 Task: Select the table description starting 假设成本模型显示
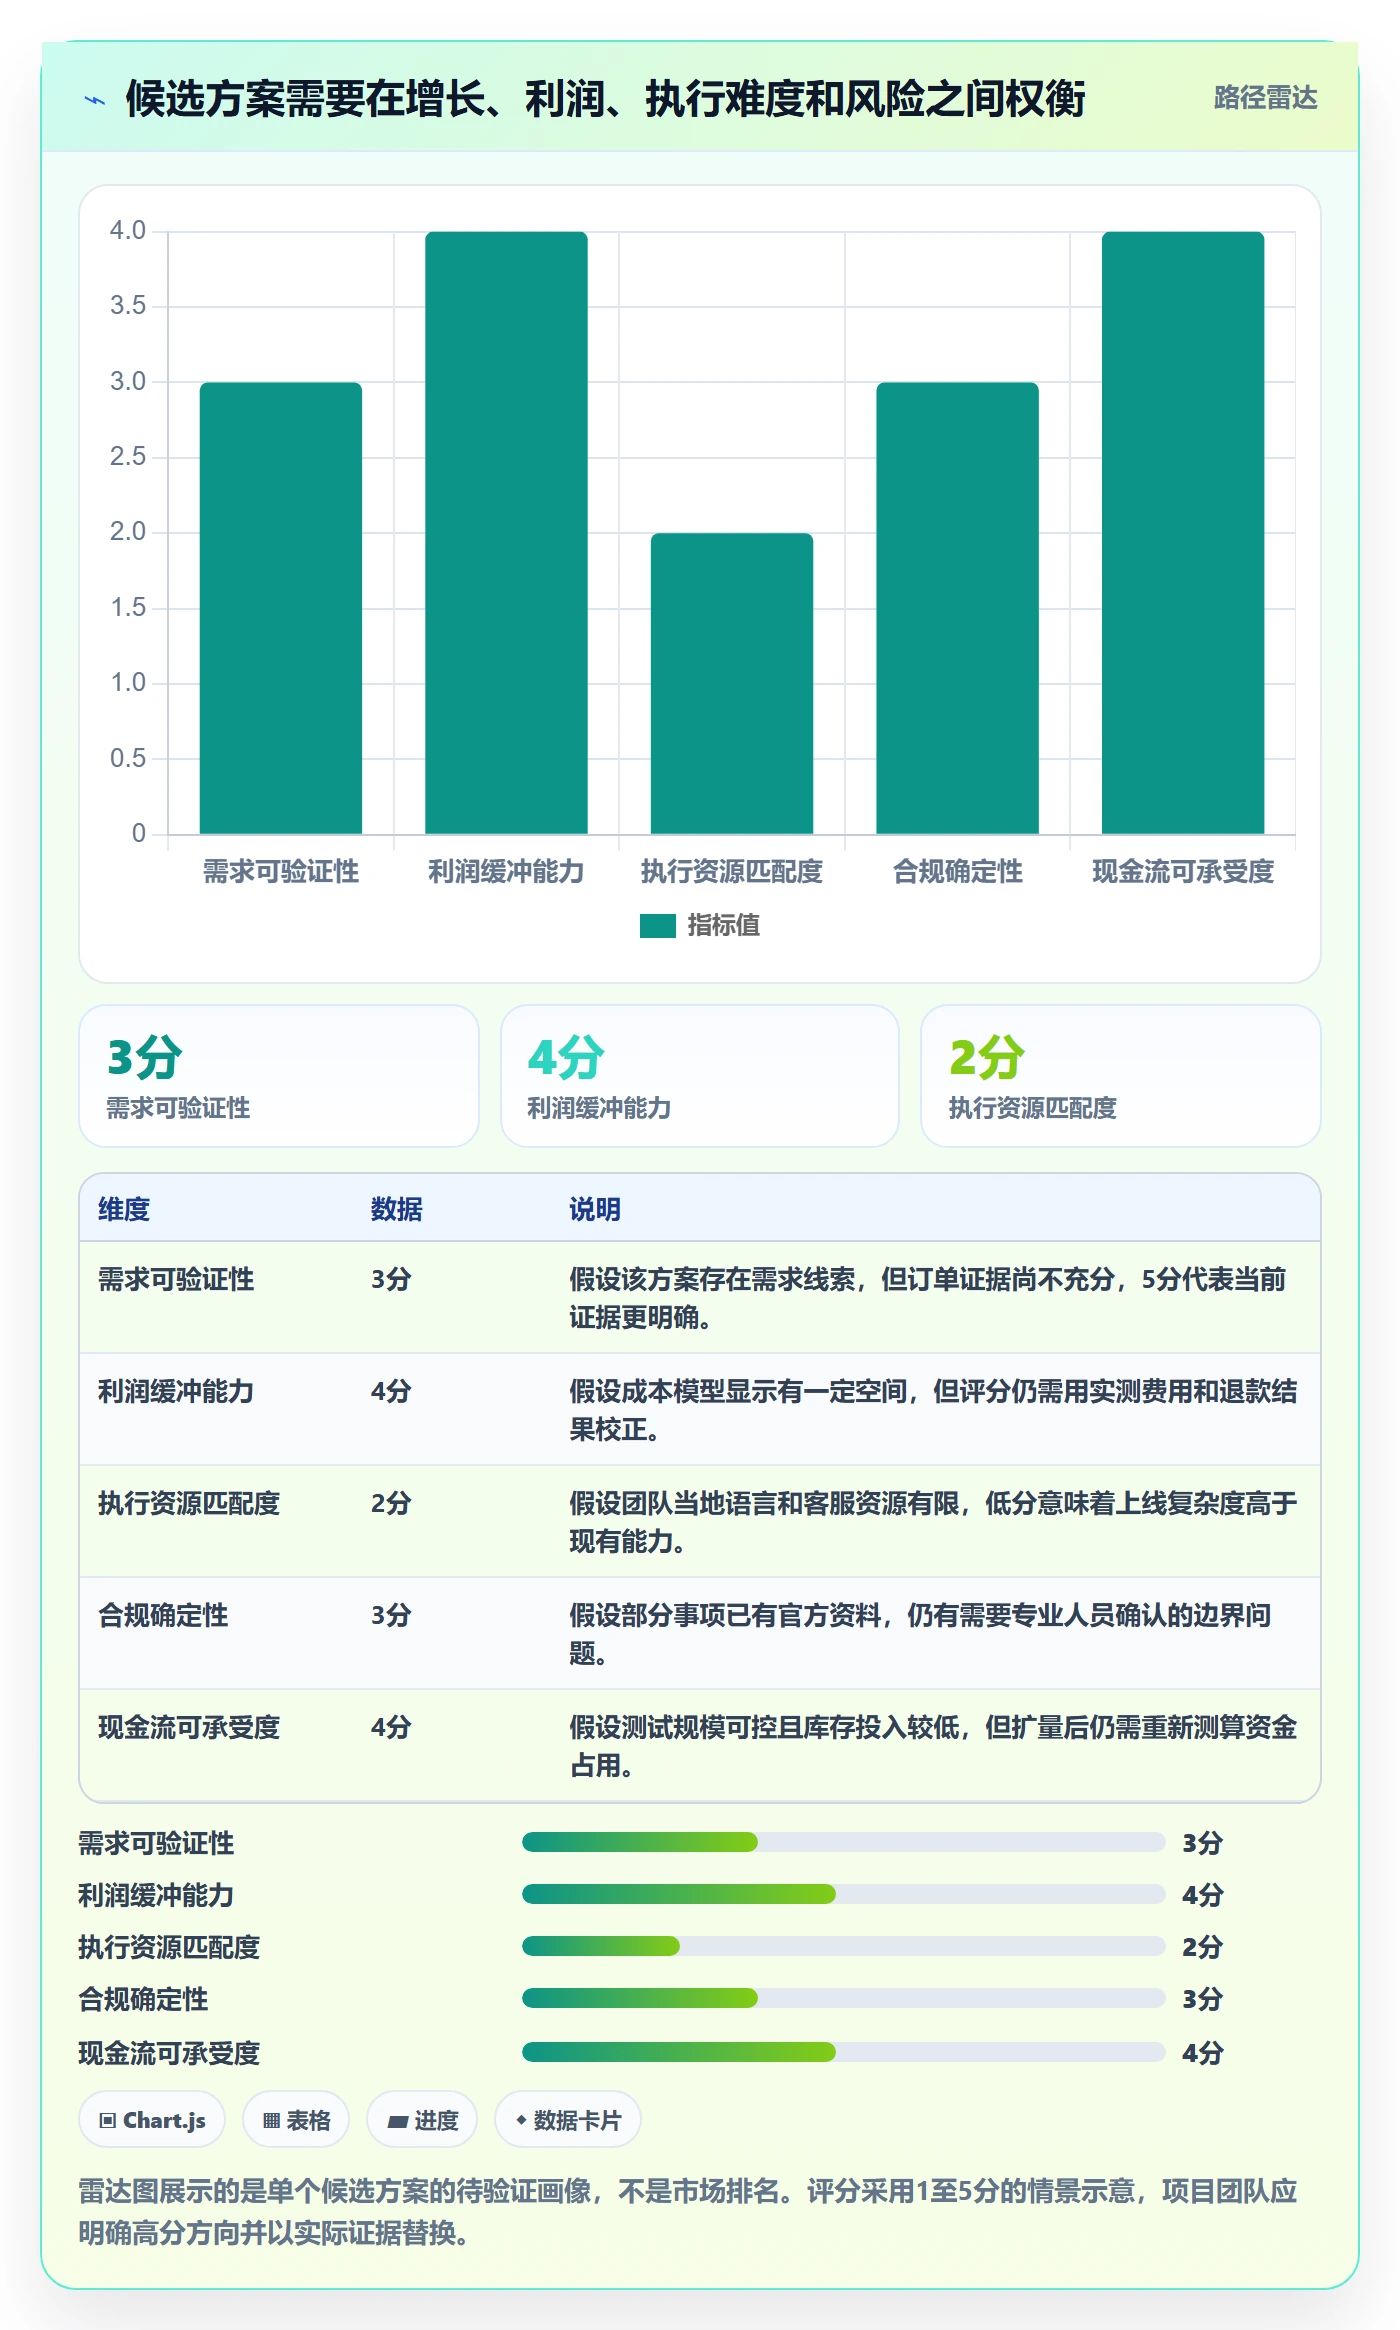click(933, 1410)
